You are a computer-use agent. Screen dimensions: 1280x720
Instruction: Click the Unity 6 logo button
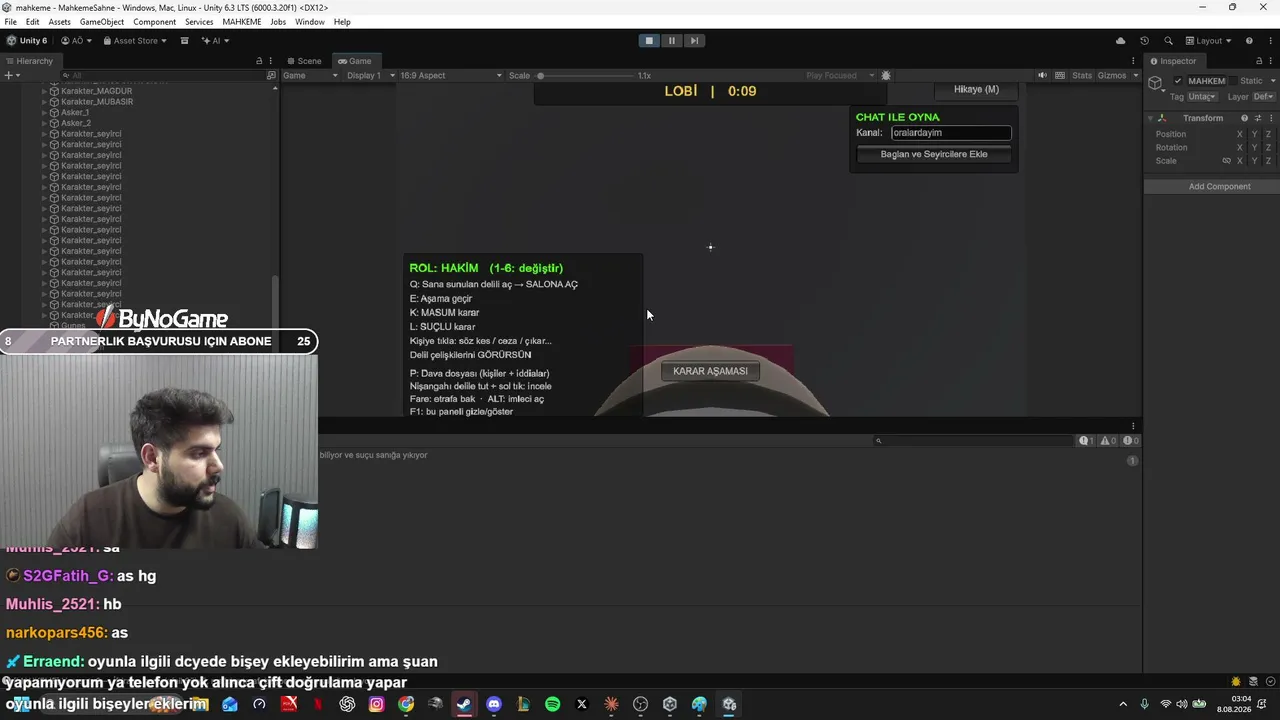(x=27, y=41)
